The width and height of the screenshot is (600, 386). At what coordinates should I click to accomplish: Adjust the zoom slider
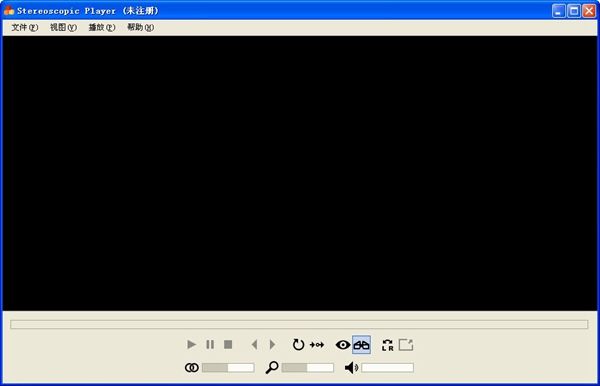click(x=308, y=368)
